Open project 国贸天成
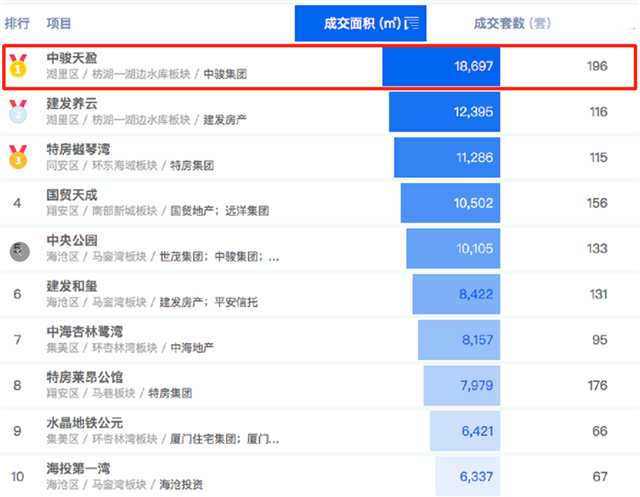The image size is (640, 497). coord(72,195)
